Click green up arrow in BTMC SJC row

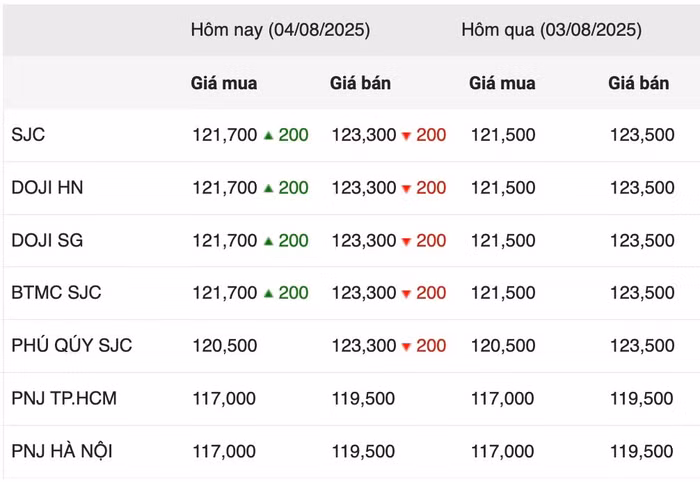[268, 293]
